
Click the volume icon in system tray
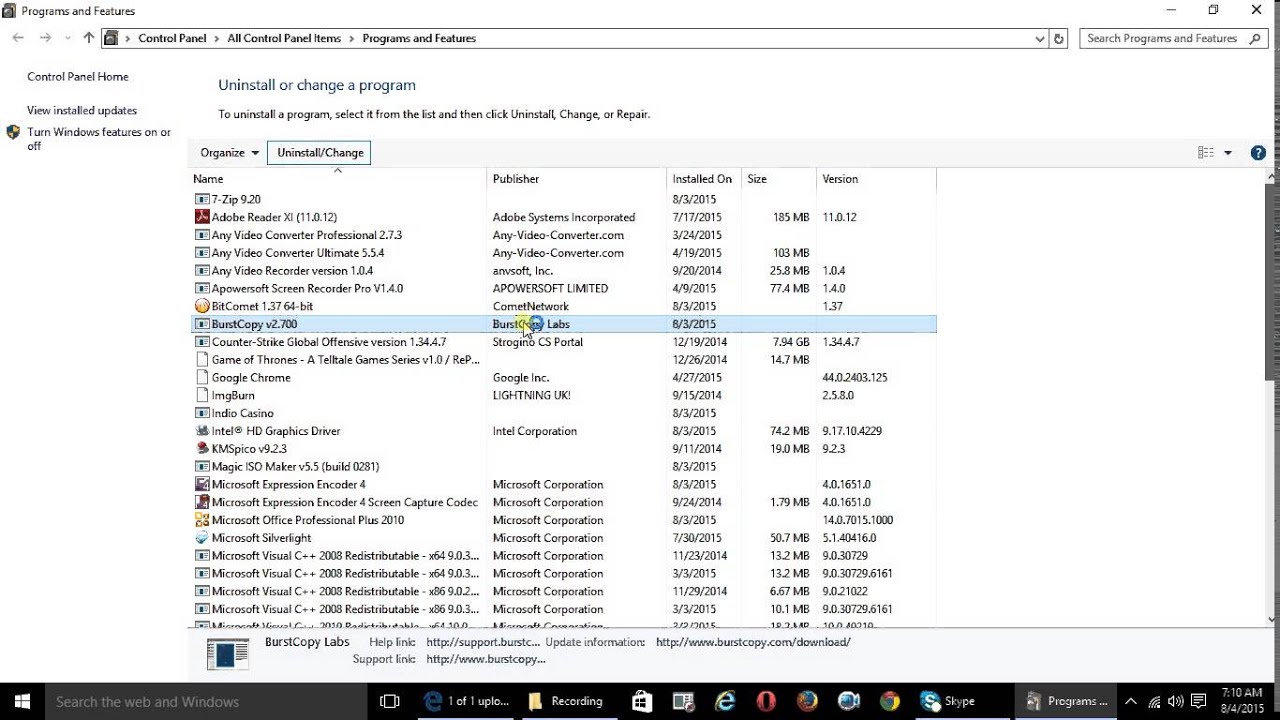coord(1177,701)
